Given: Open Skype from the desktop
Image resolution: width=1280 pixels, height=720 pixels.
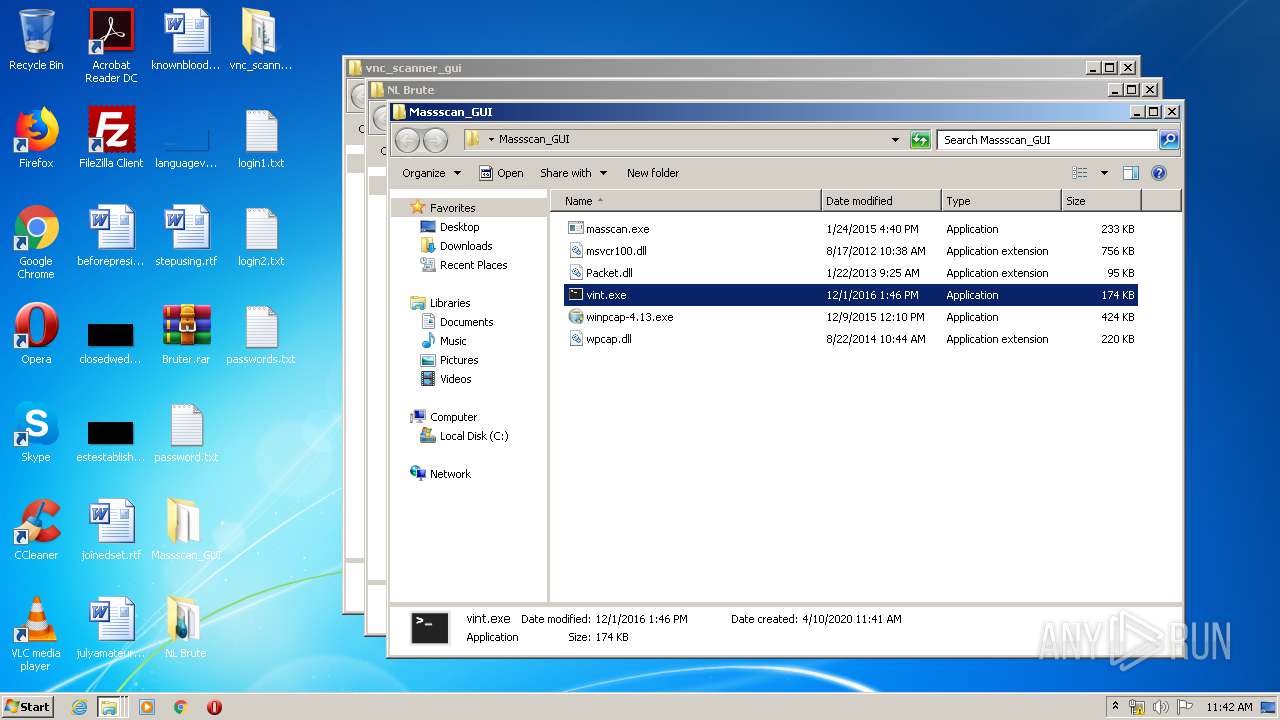Looking at the screenshot, I should point(36,432).
